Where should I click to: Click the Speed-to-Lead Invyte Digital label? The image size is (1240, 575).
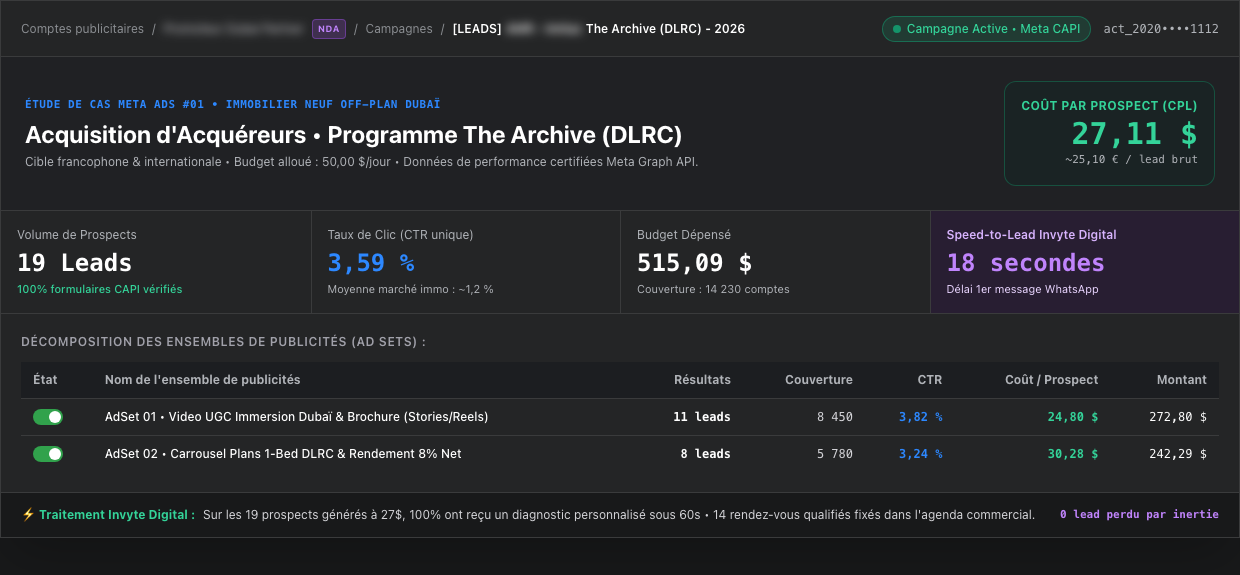pyautogui.click(x=1032, y=235)
